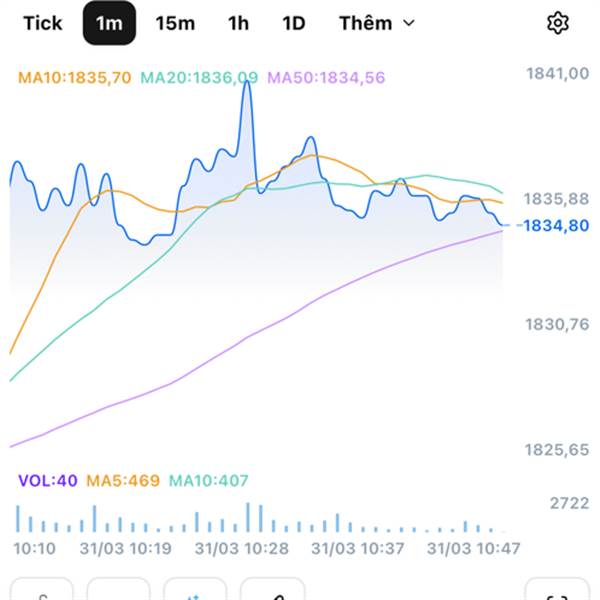This screenshot has width=600, height=600.
Task: Click the active 1m timeframe tab
Action: [x=109, y=23]
